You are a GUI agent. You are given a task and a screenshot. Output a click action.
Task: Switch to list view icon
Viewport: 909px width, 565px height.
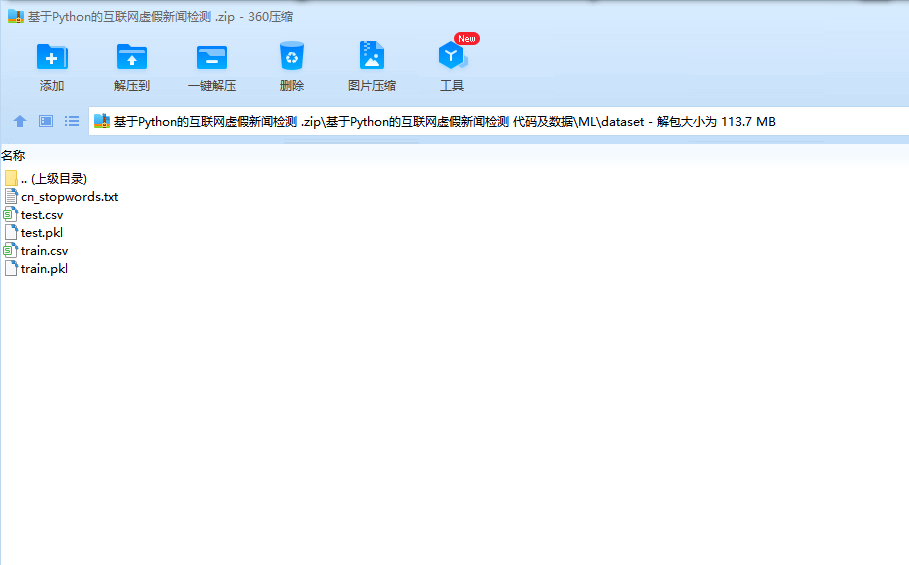(x=72, y=121)
